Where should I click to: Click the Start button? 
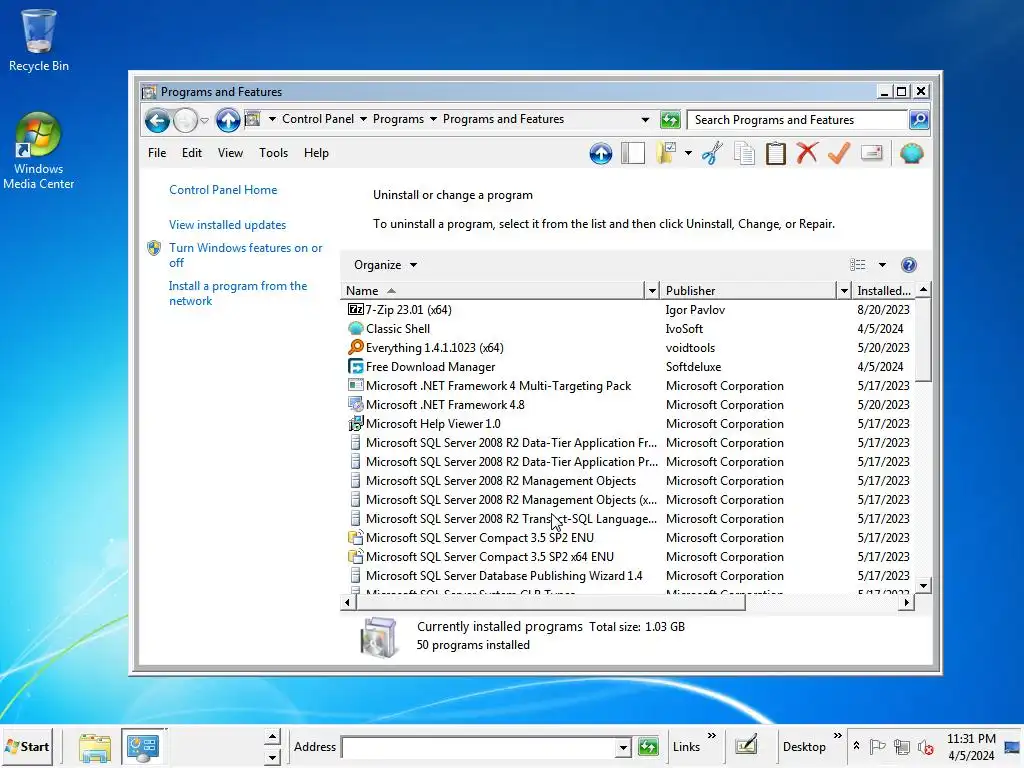point(27,747)
